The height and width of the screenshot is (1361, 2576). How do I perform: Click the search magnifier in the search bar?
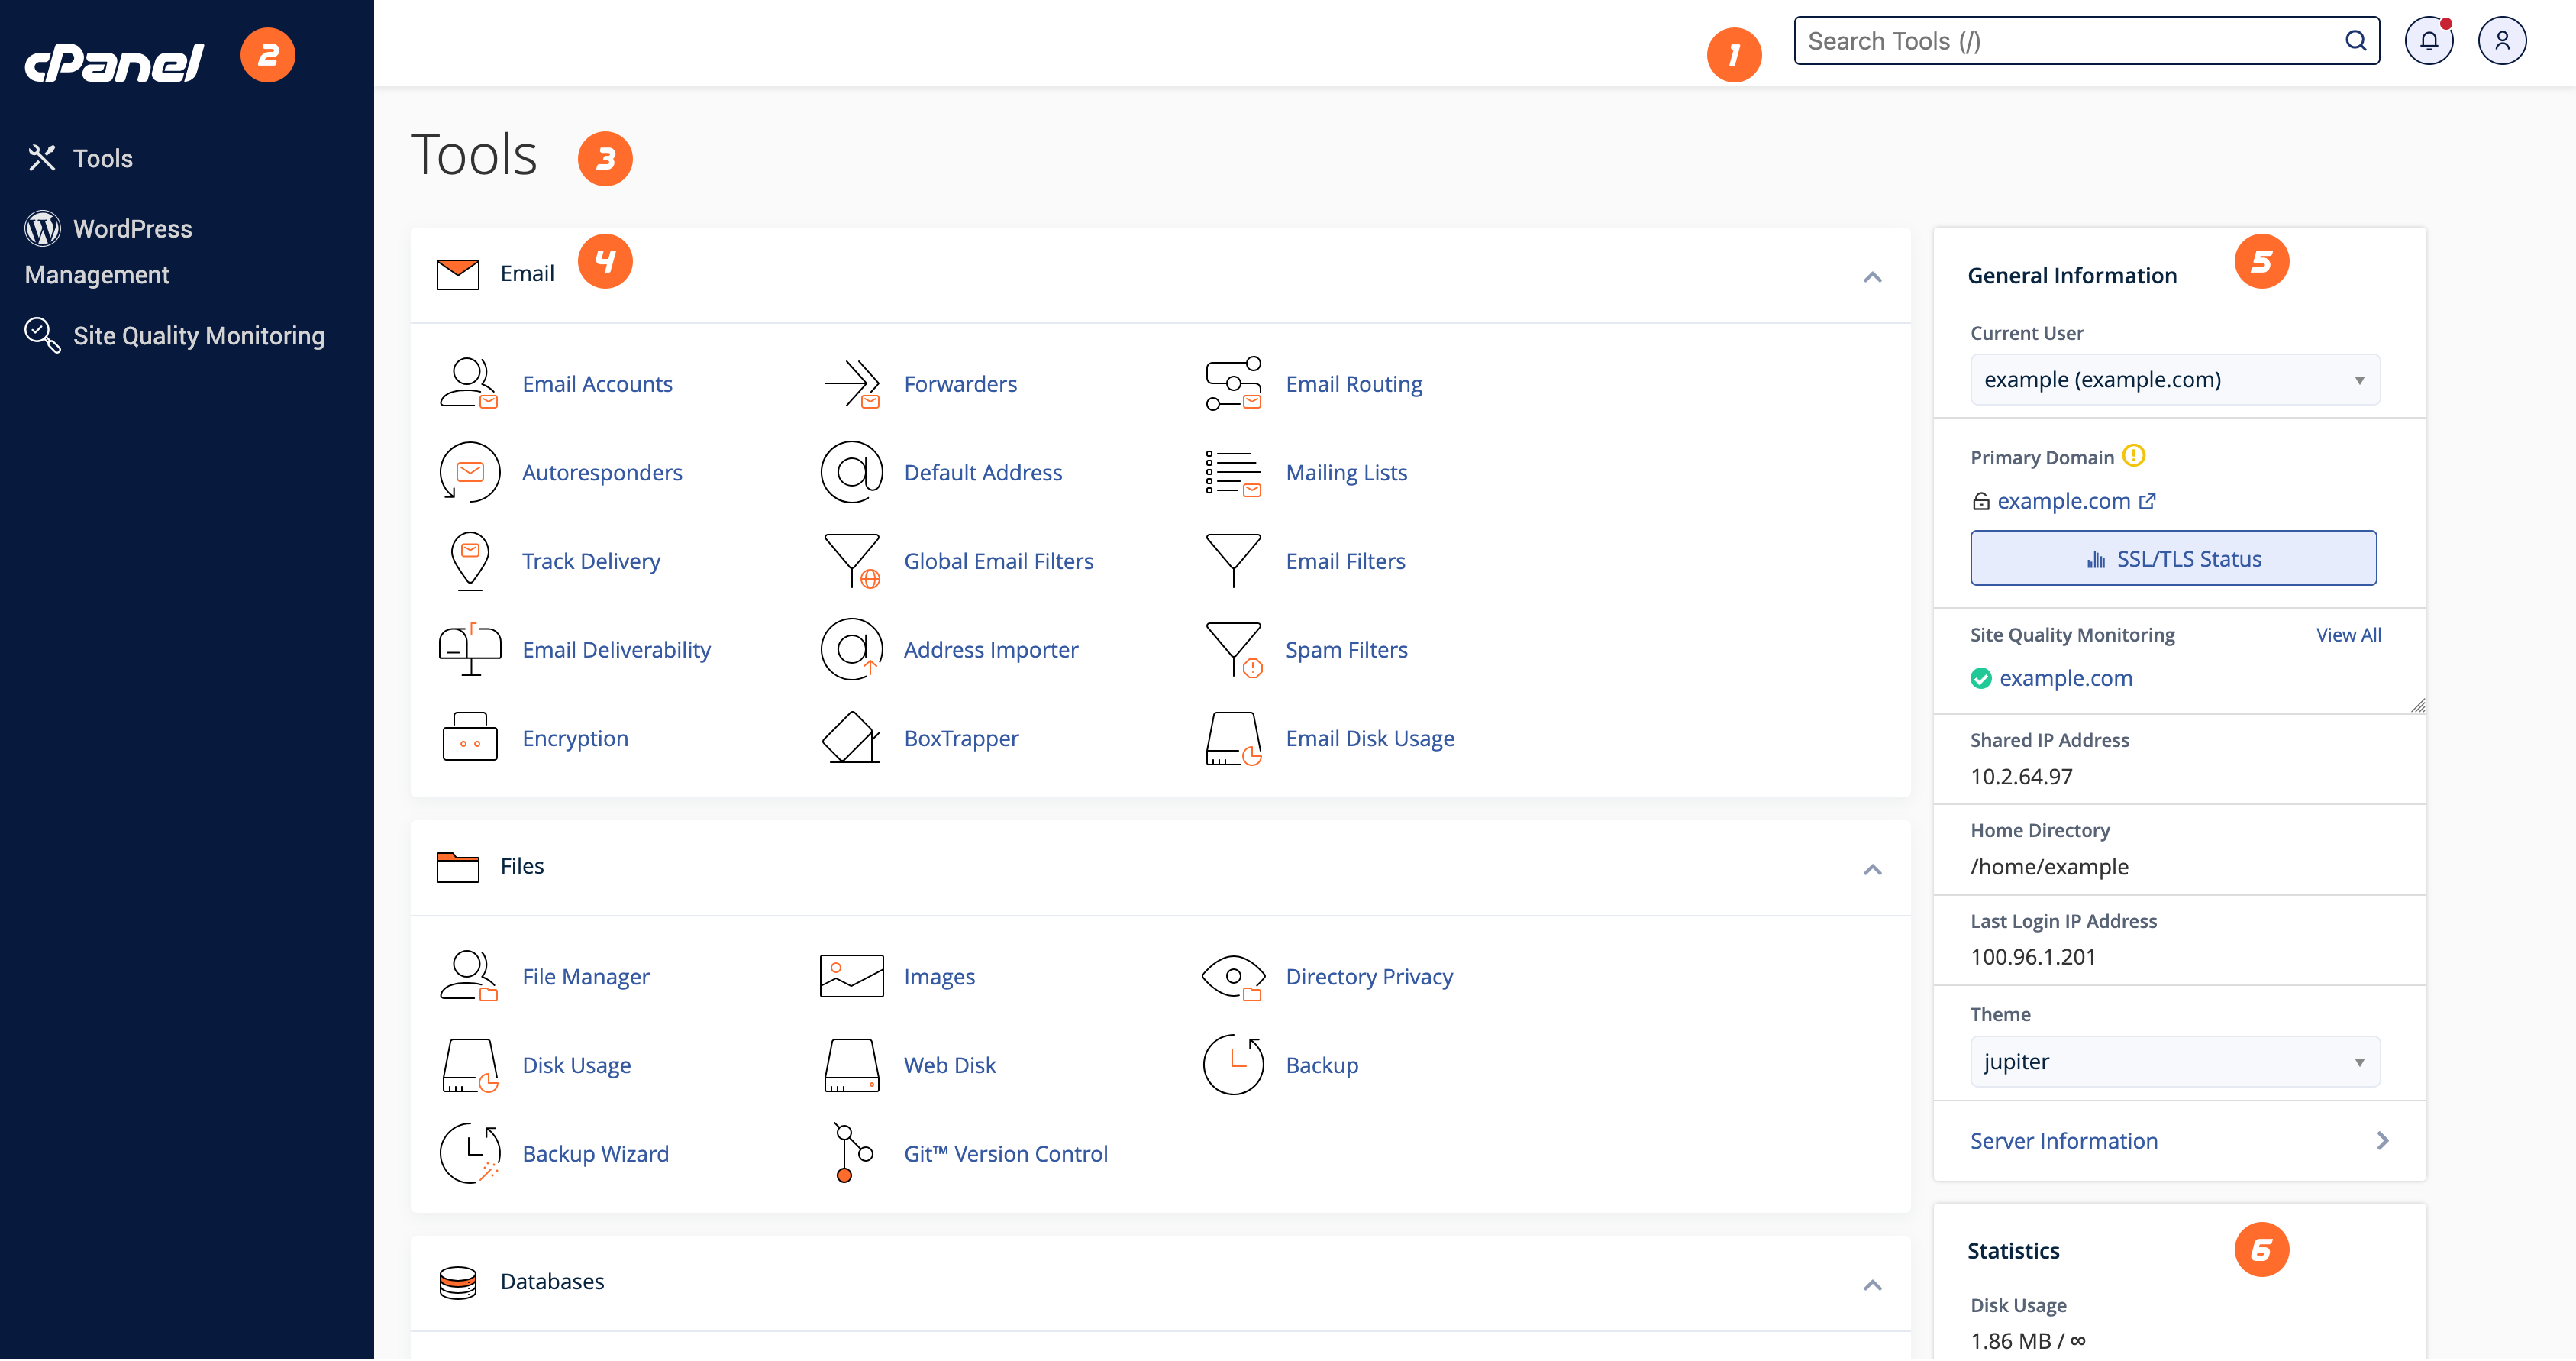2355,40
